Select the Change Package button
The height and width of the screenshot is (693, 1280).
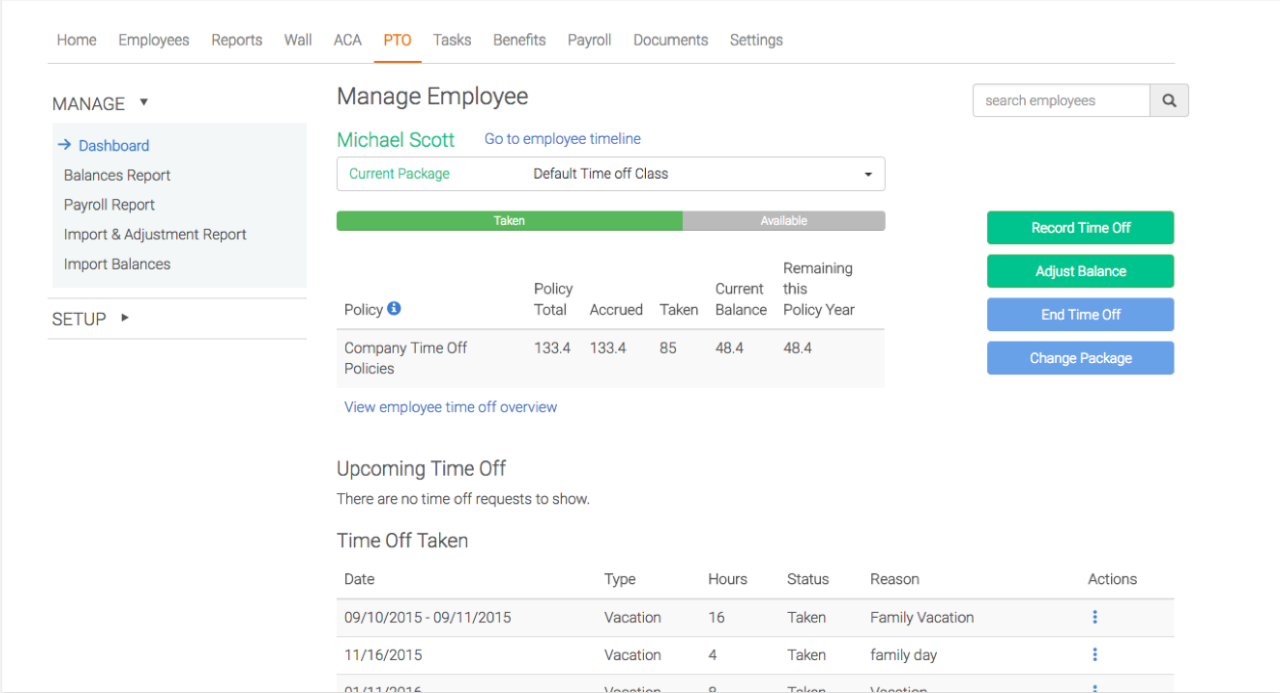pos(1080,358)
